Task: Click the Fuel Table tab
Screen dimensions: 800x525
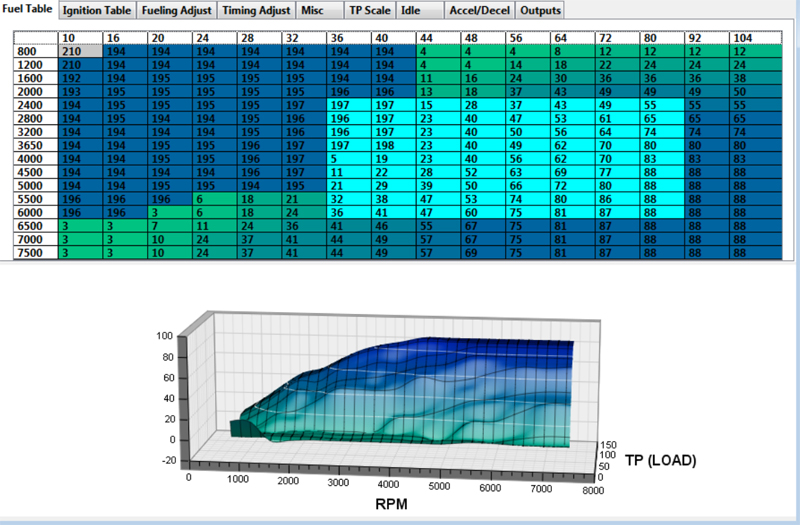Action: (x=28, y=10)
